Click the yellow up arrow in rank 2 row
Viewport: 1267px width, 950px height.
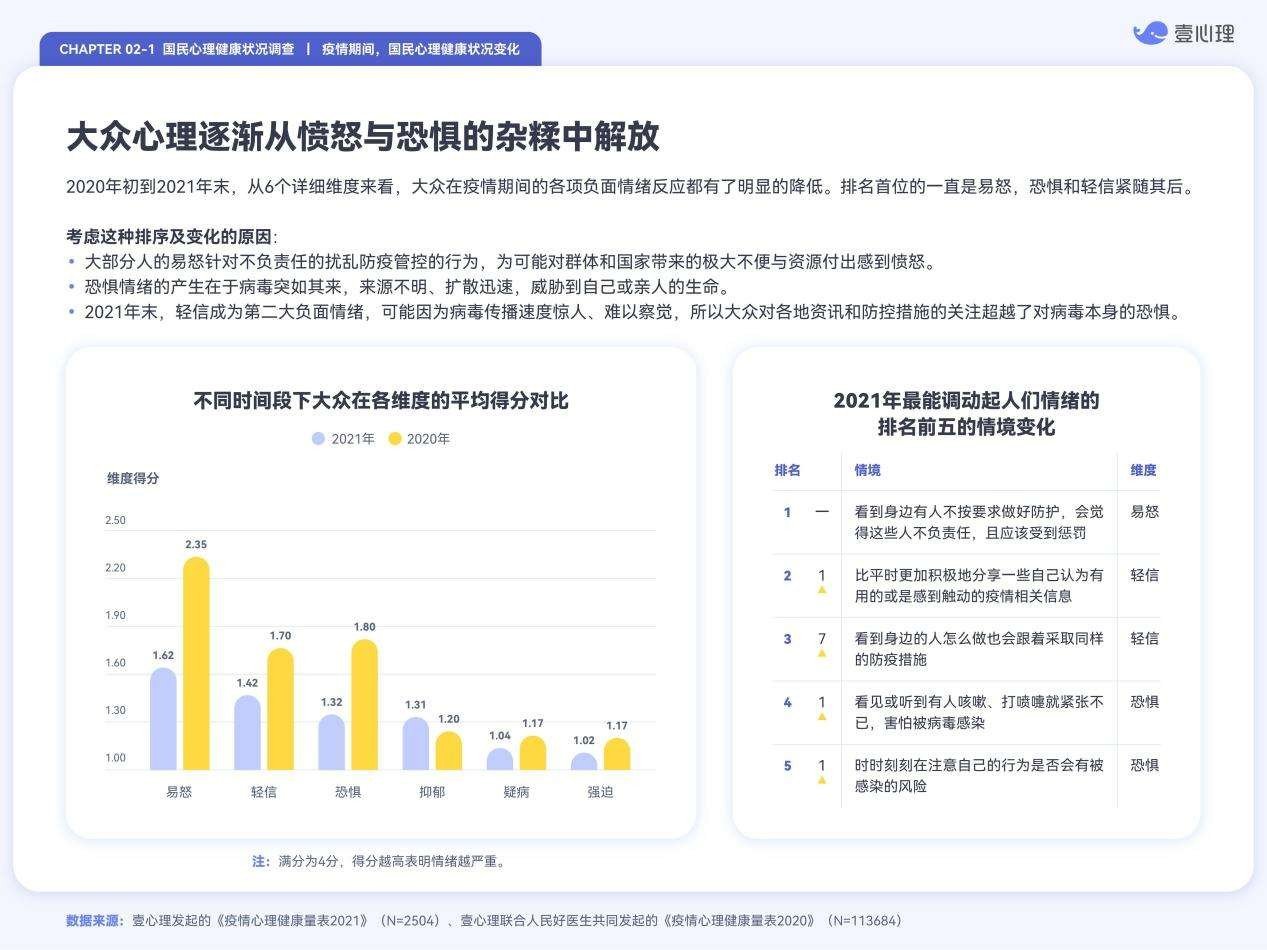[x=822, y=590]
